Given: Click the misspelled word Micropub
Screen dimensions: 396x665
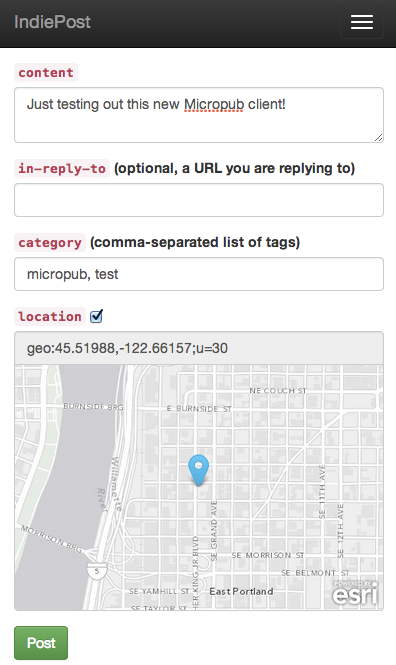Looking at the screenshot, I should pyautogui.click(x=214, y=104).
